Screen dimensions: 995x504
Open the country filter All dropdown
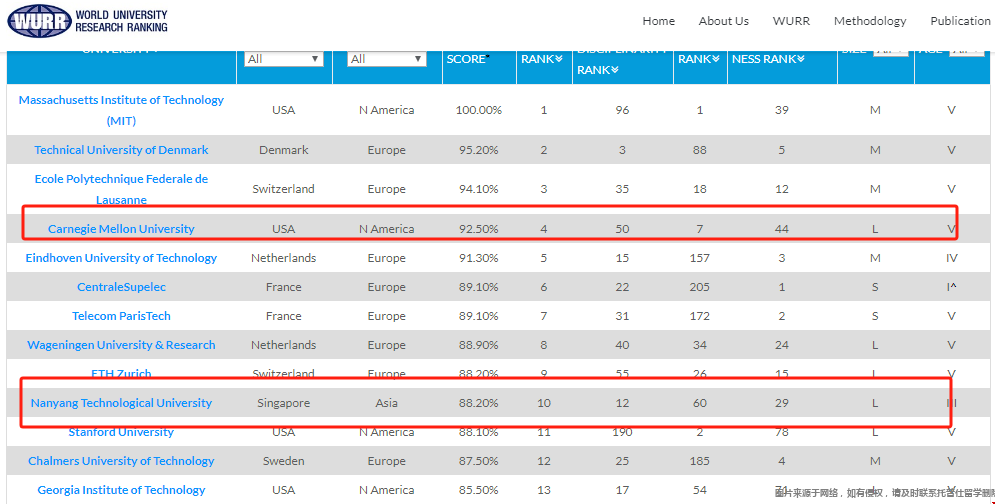[x=284, y=59]
